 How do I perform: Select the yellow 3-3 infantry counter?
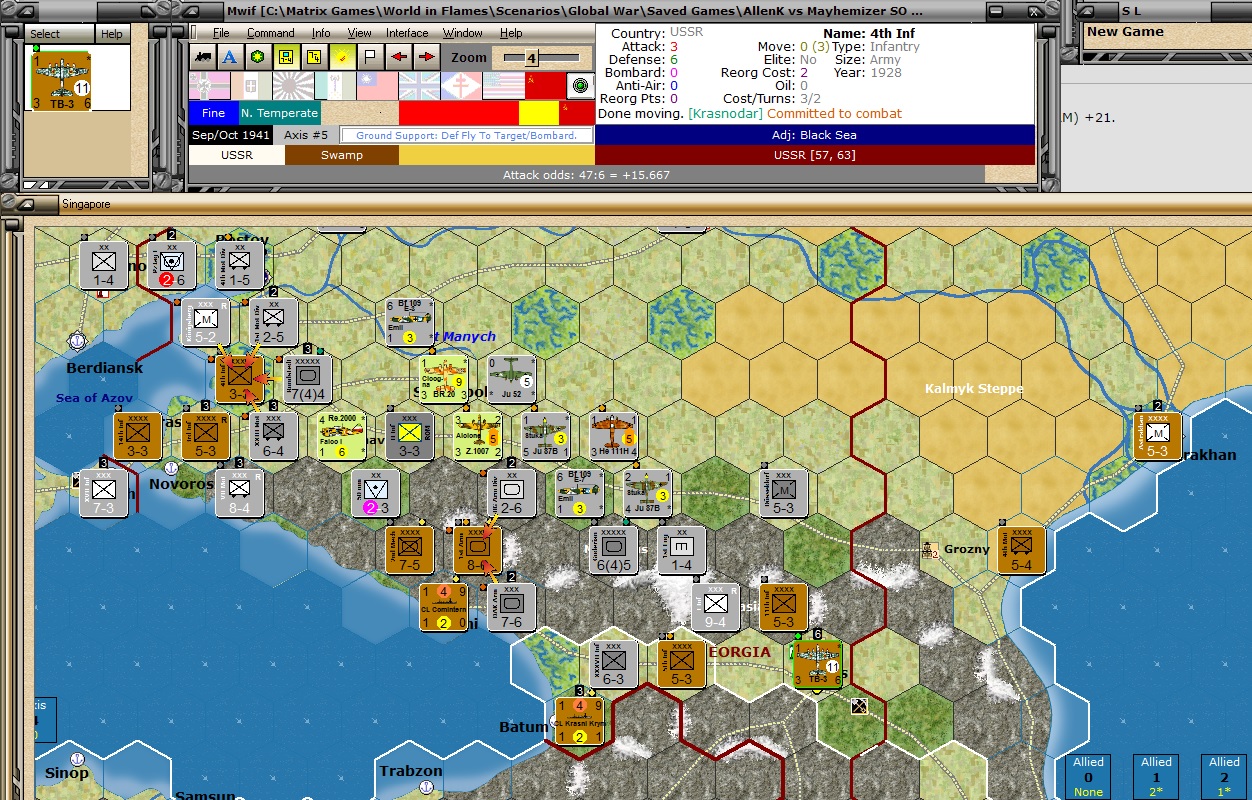point(410,436)
